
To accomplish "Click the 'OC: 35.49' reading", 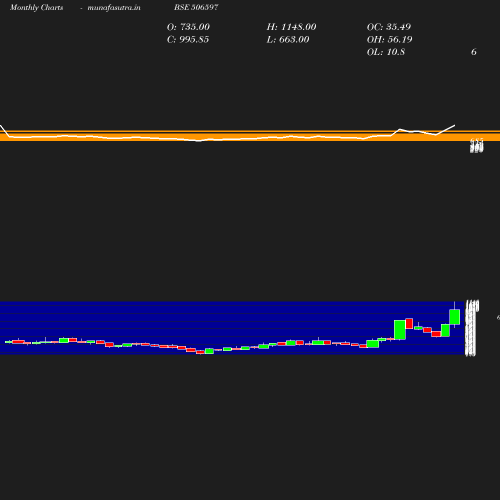I will (x=389, y=27).
